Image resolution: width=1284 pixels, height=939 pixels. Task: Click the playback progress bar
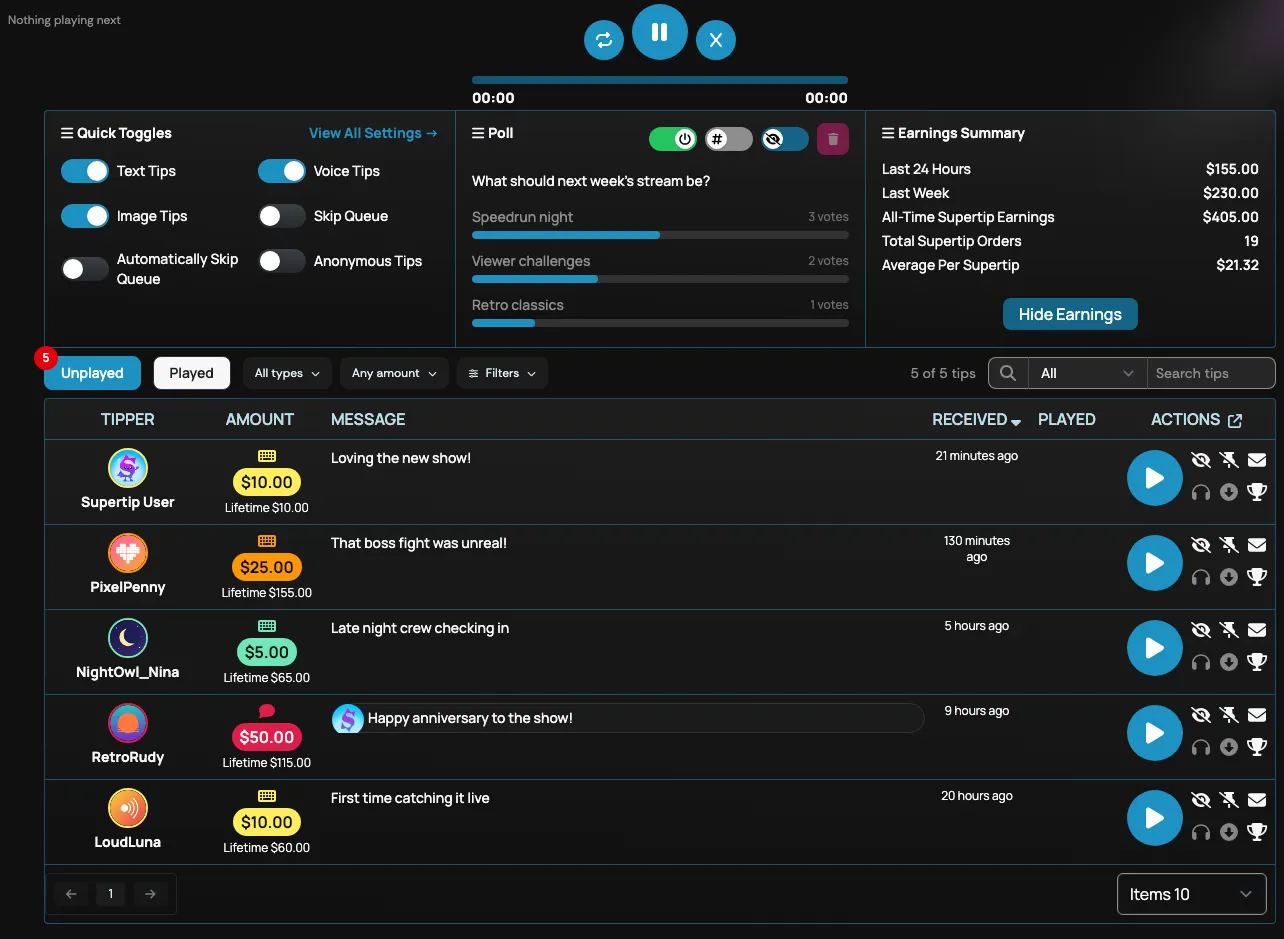coord(660,80)
